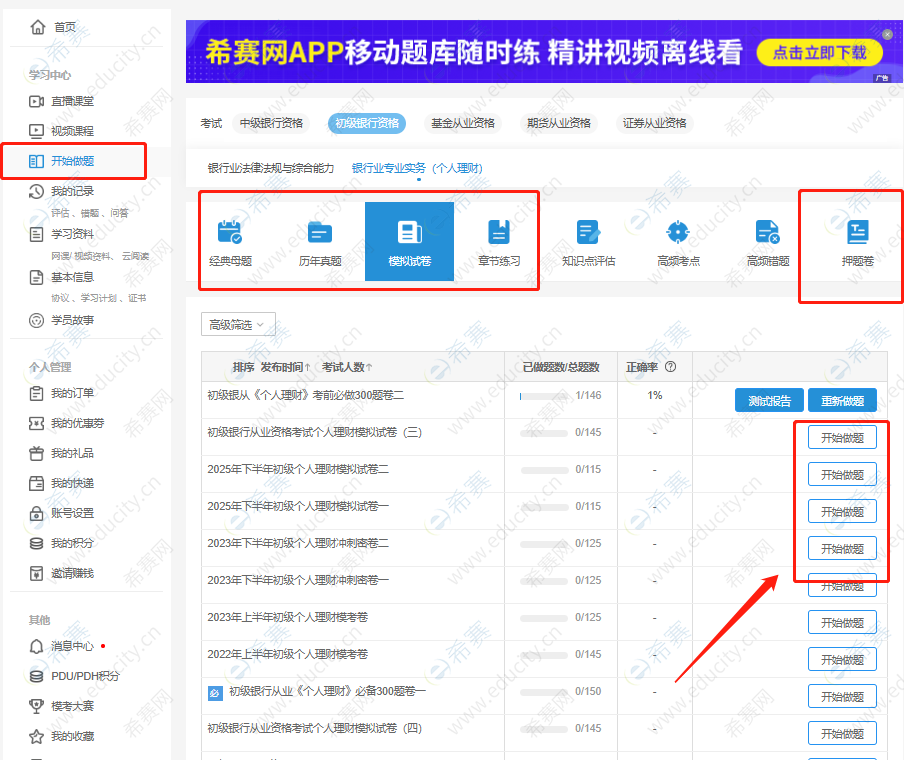The width and height of the screenshot is (904, 762).
Task: Click progress bar of 0/150 row
Action: (x=544, y=692)
